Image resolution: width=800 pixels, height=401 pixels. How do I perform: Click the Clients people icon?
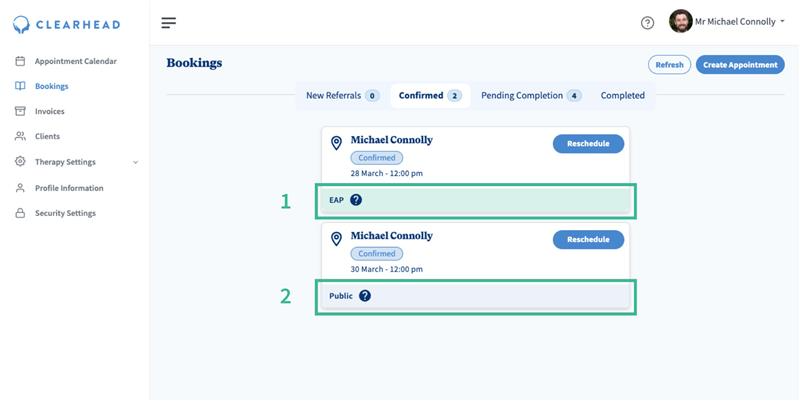(x=20, y=136)
